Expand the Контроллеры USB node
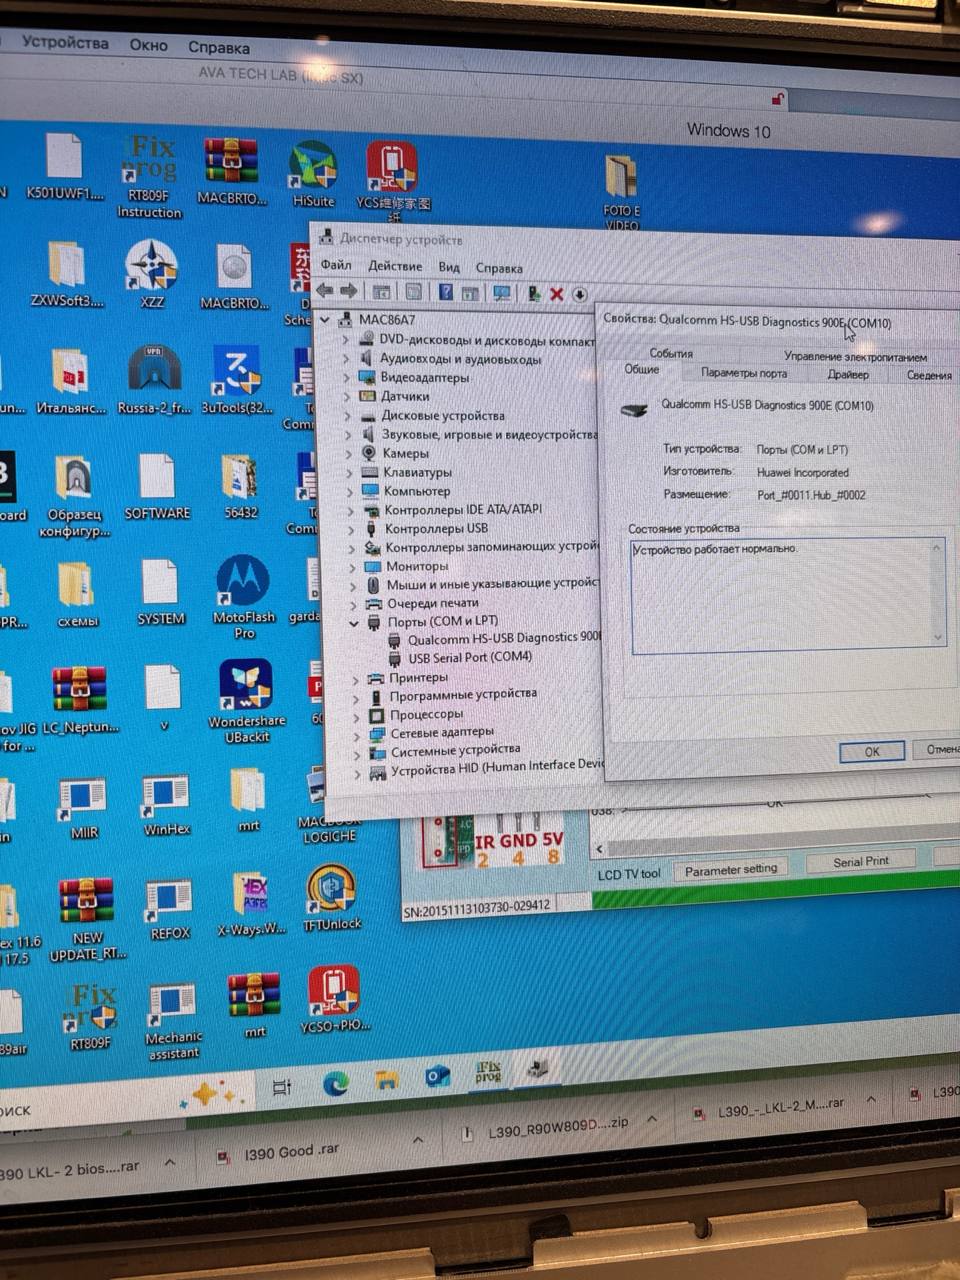Image resolution: width=960 pixels, height=1280 pixels. (x=351, y=529)
